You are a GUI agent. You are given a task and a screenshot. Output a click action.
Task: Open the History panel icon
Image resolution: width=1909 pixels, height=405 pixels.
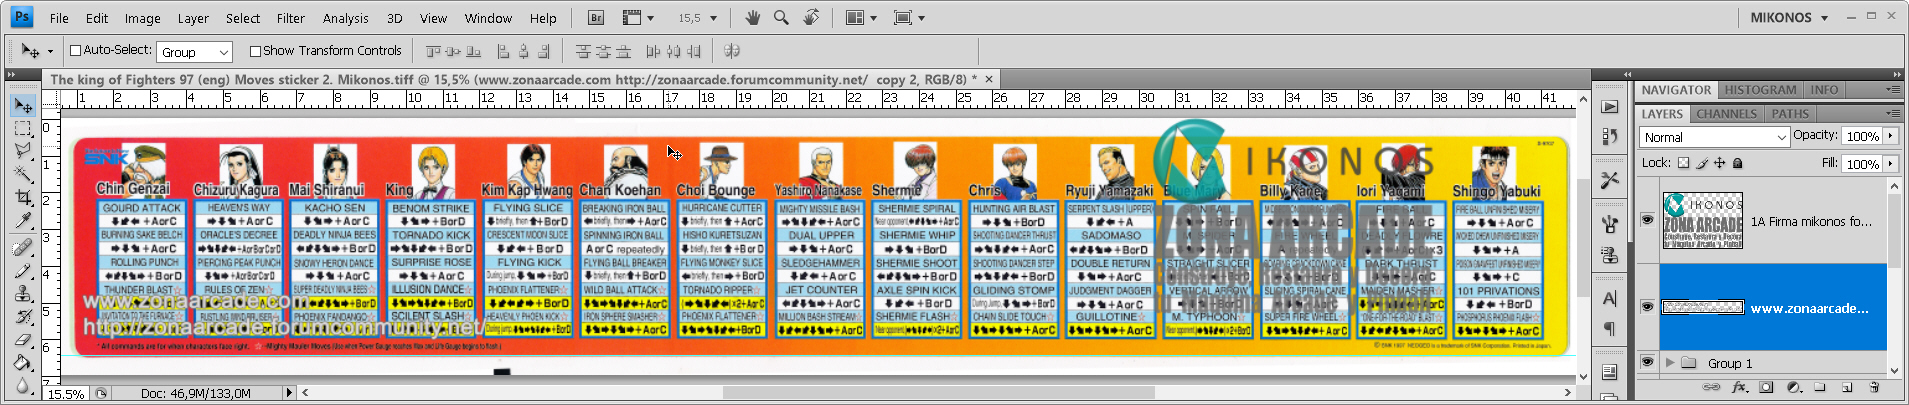pos(1609,135)
